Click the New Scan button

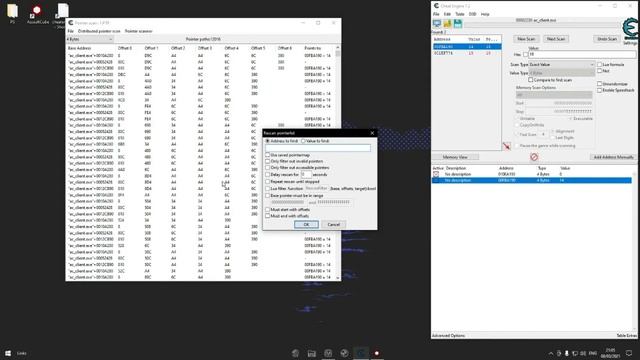click(526, 39)
